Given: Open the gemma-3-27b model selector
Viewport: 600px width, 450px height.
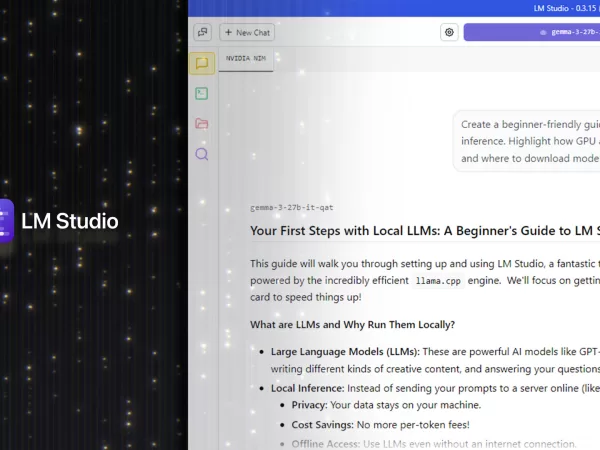Looking at the screenshot, I should (x=532, y=32).
